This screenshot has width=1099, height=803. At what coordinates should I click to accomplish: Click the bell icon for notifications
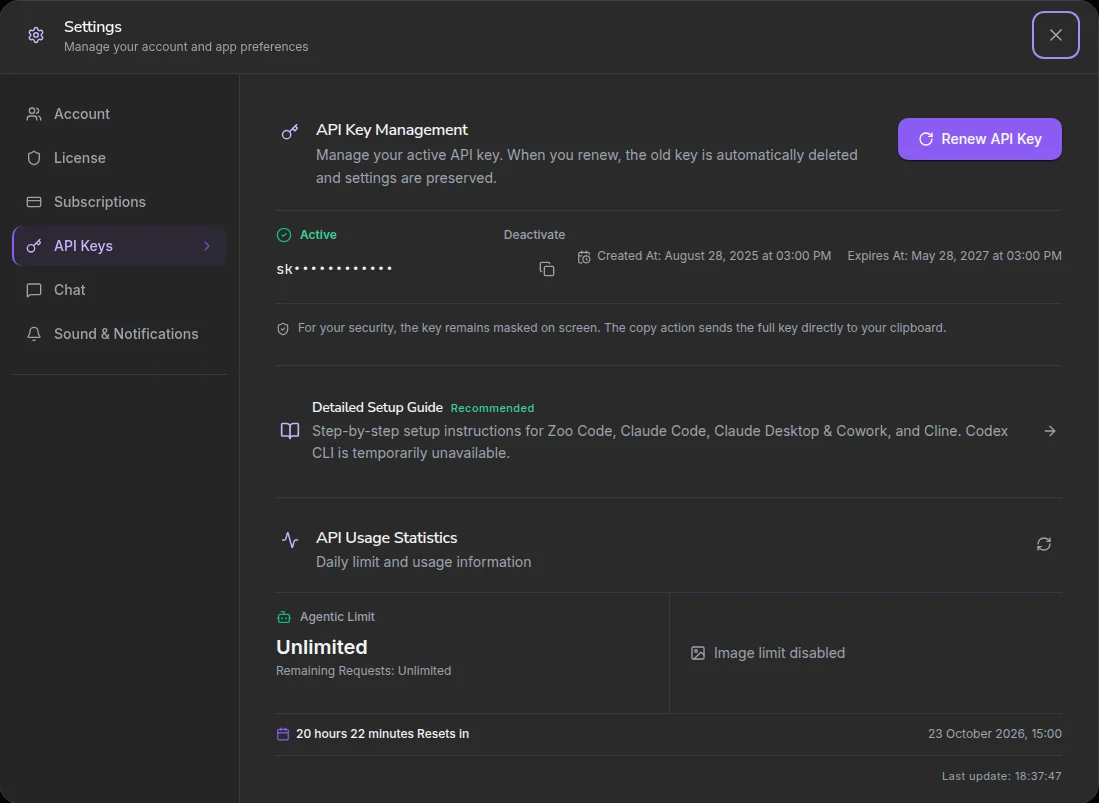tap(34, 334)
